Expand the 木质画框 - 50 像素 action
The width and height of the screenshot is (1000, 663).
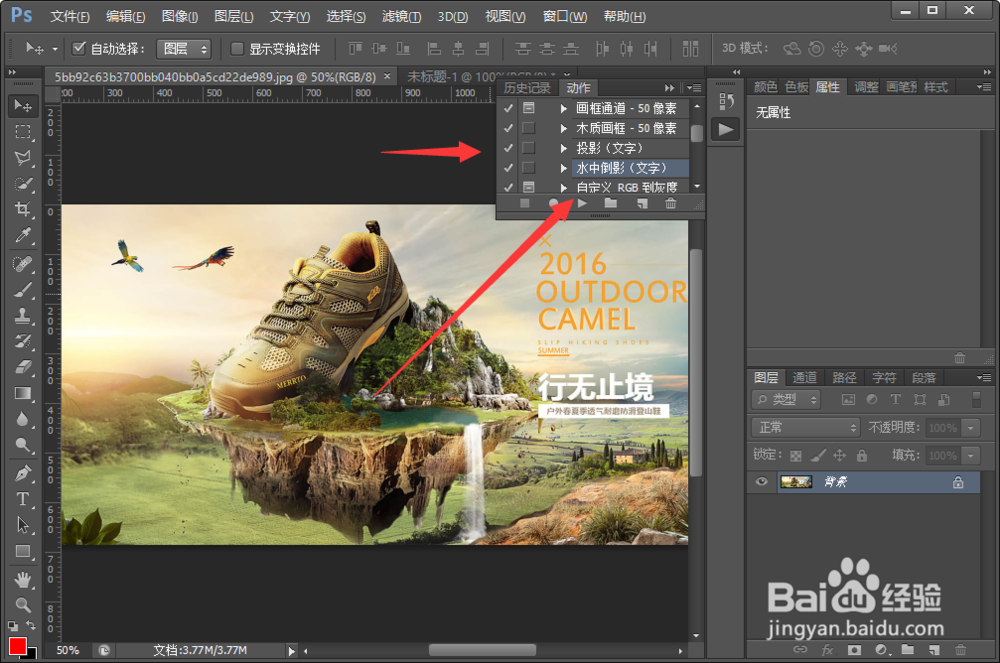tap(564, 128)
